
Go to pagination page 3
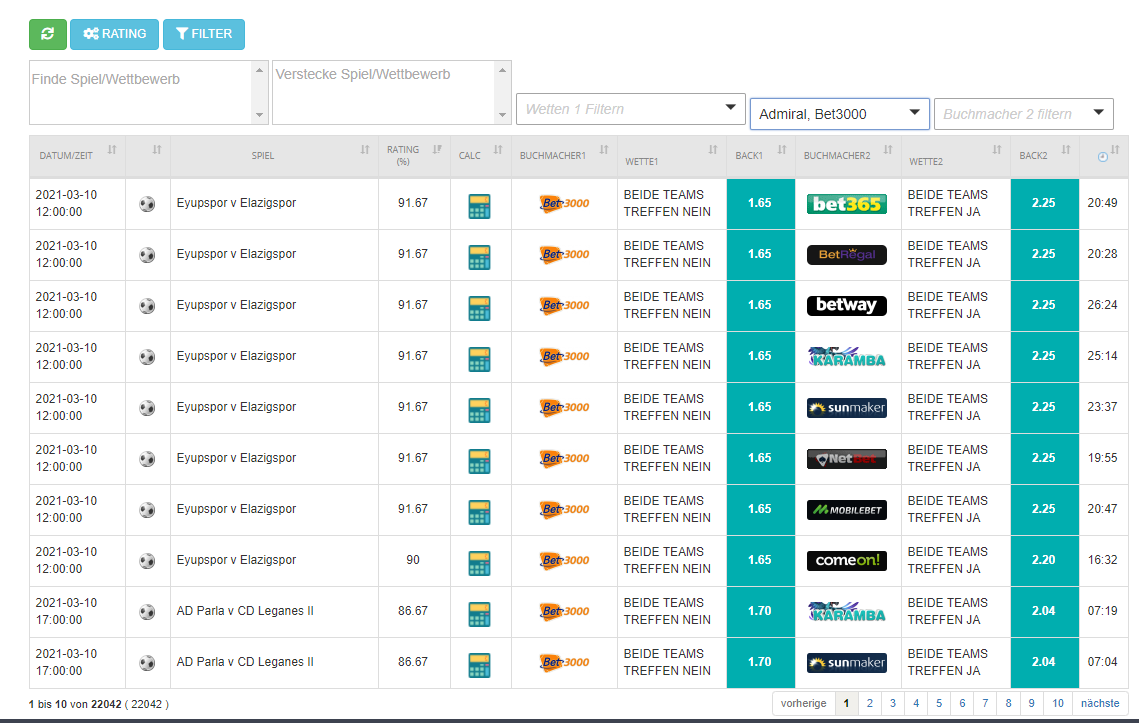[893, 703]
